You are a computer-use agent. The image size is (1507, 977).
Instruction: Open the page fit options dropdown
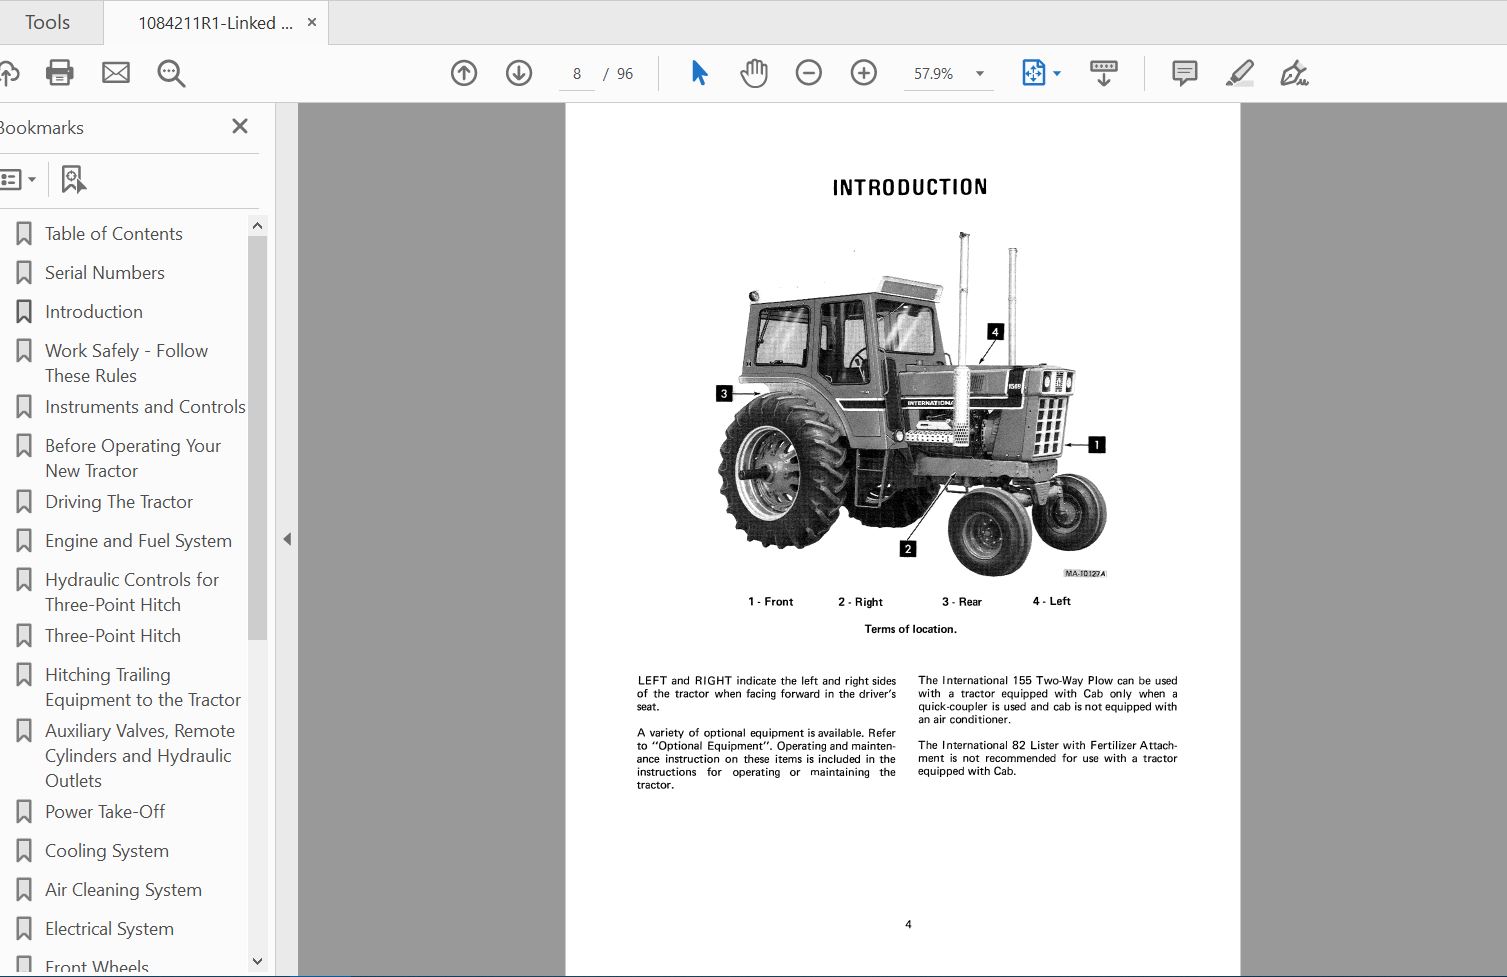(1056, 73)
